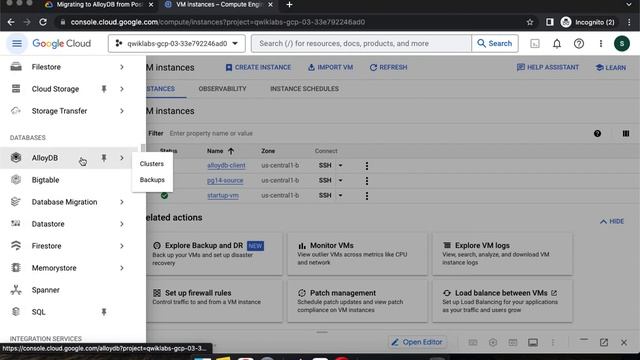Open the project selector dropdown
Viewport: 640px width, 360px height.
177,43
